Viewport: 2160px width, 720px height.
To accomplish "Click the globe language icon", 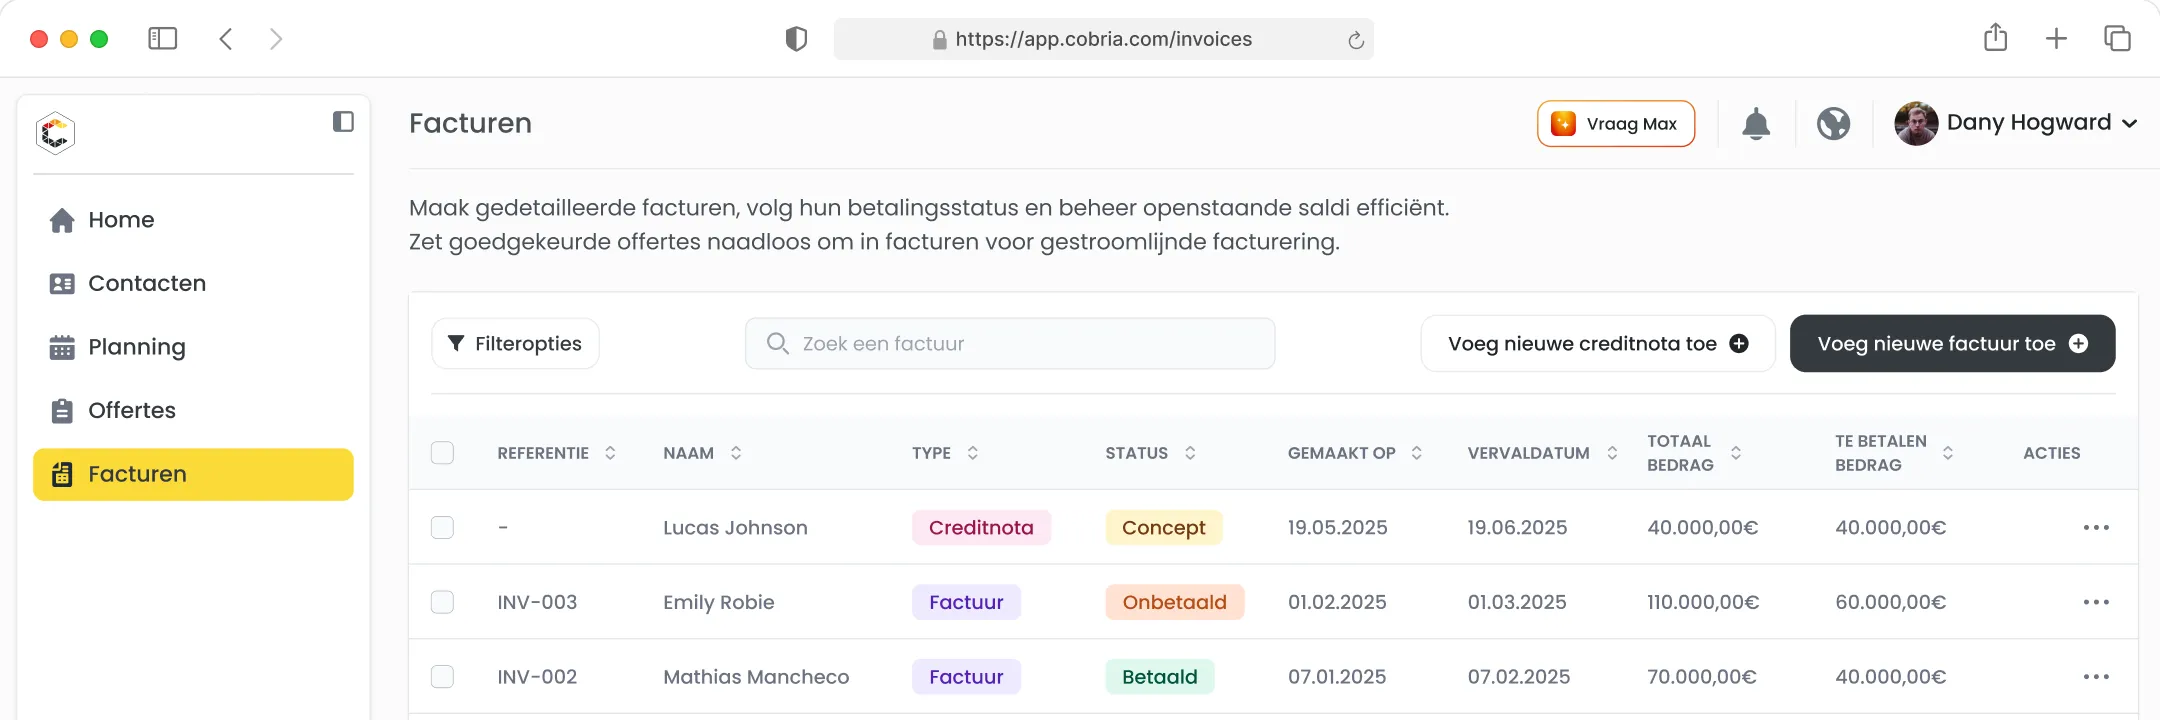I will [1833, 124].
